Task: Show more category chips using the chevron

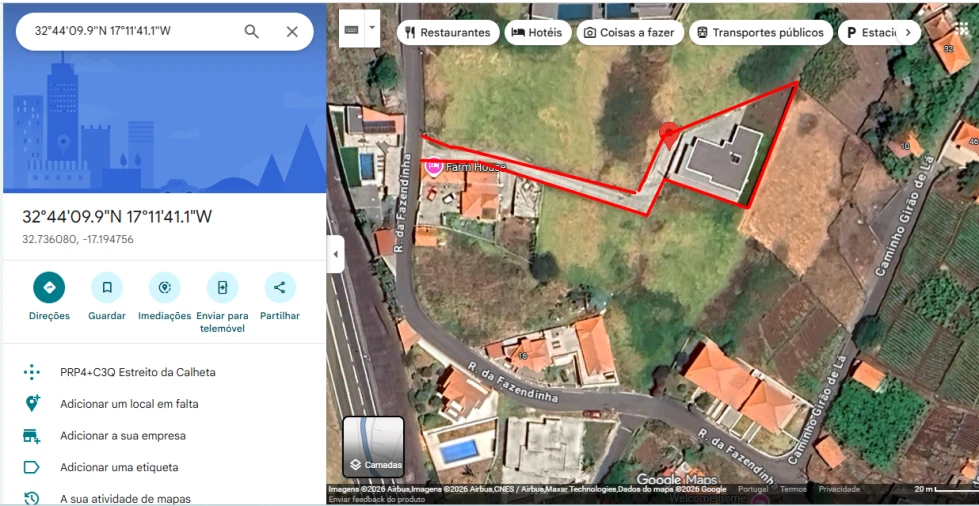Action: tap(908, 32)
